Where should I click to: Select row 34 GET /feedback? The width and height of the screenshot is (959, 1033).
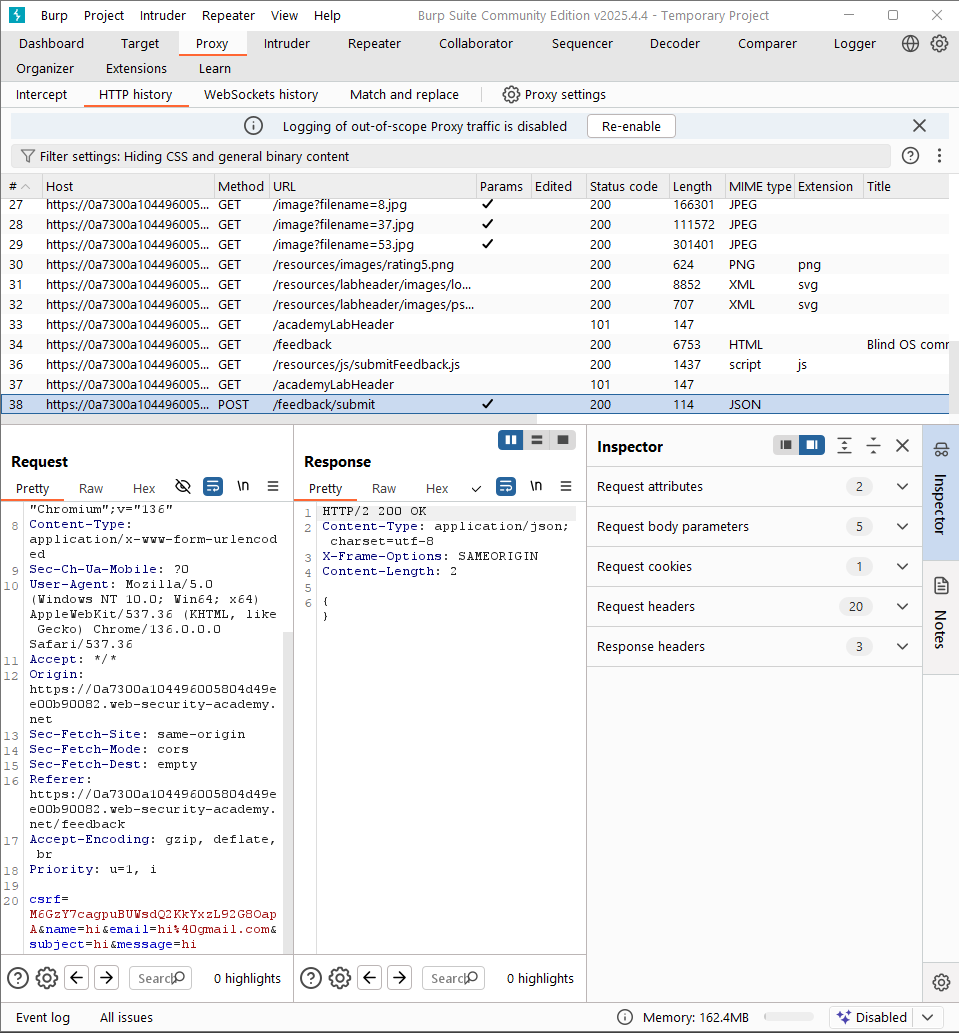474,345
